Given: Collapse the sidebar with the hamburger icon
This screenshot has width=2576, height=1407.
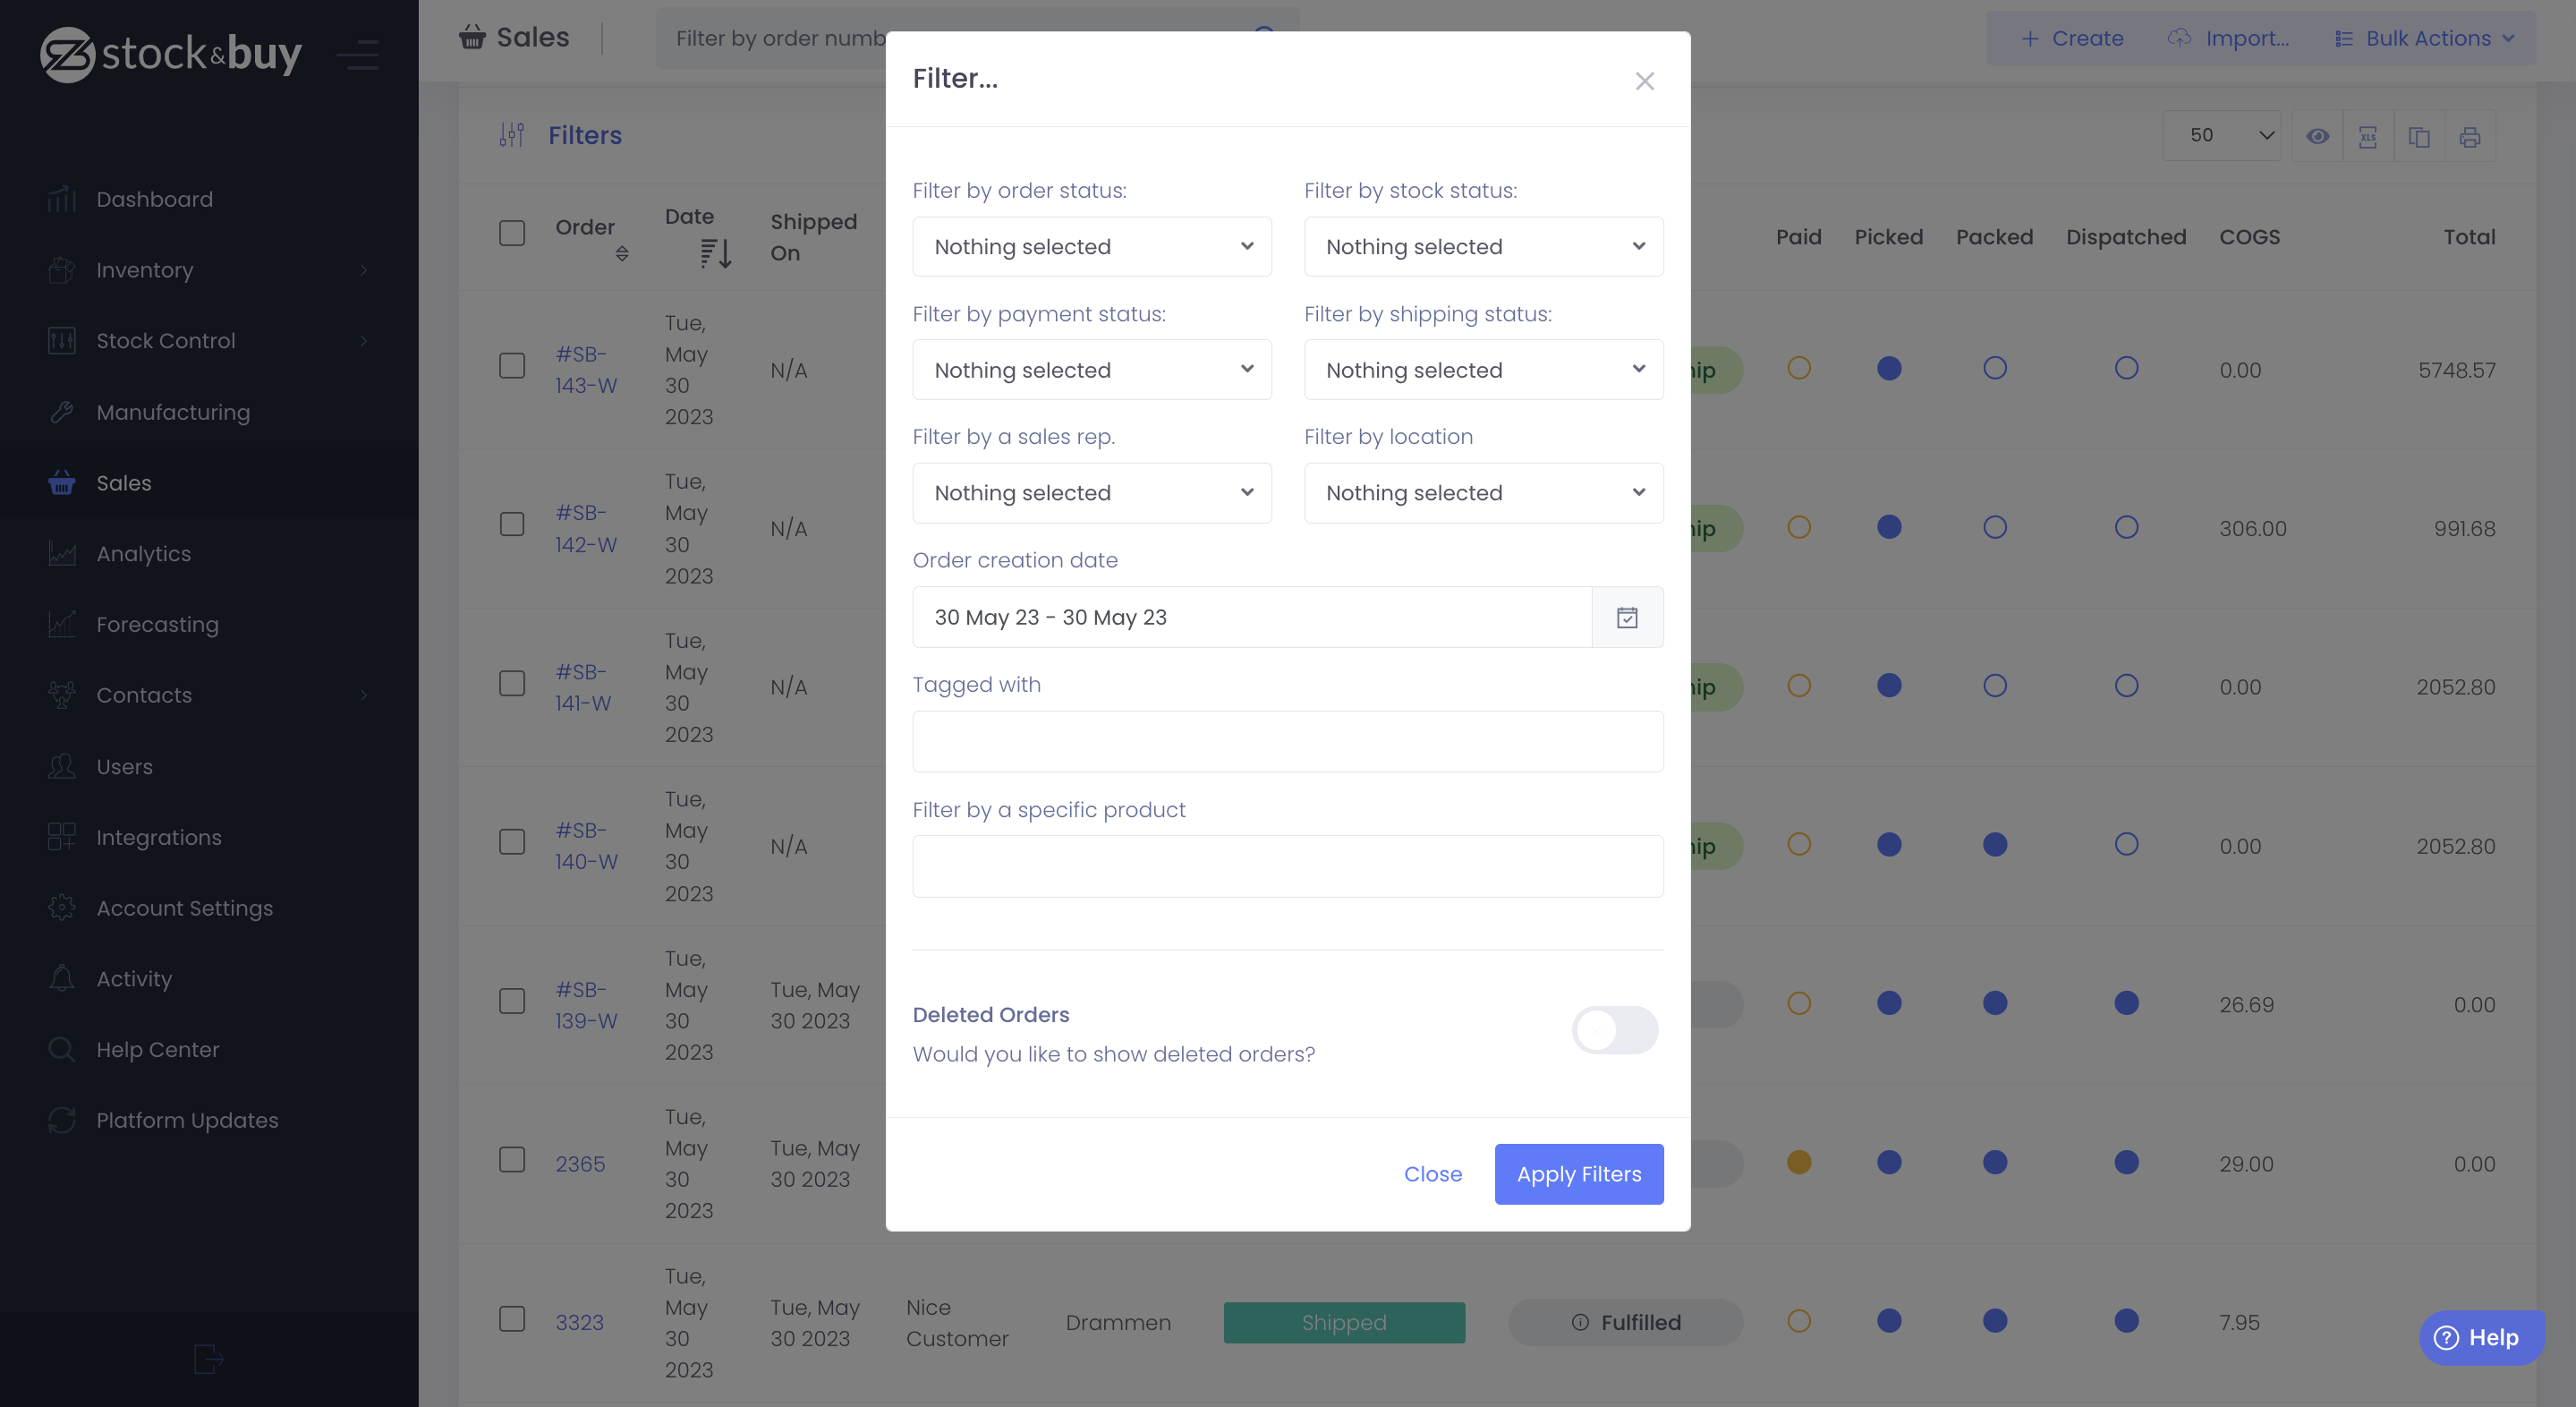Looking at the screenshot, I should point(357,54).
